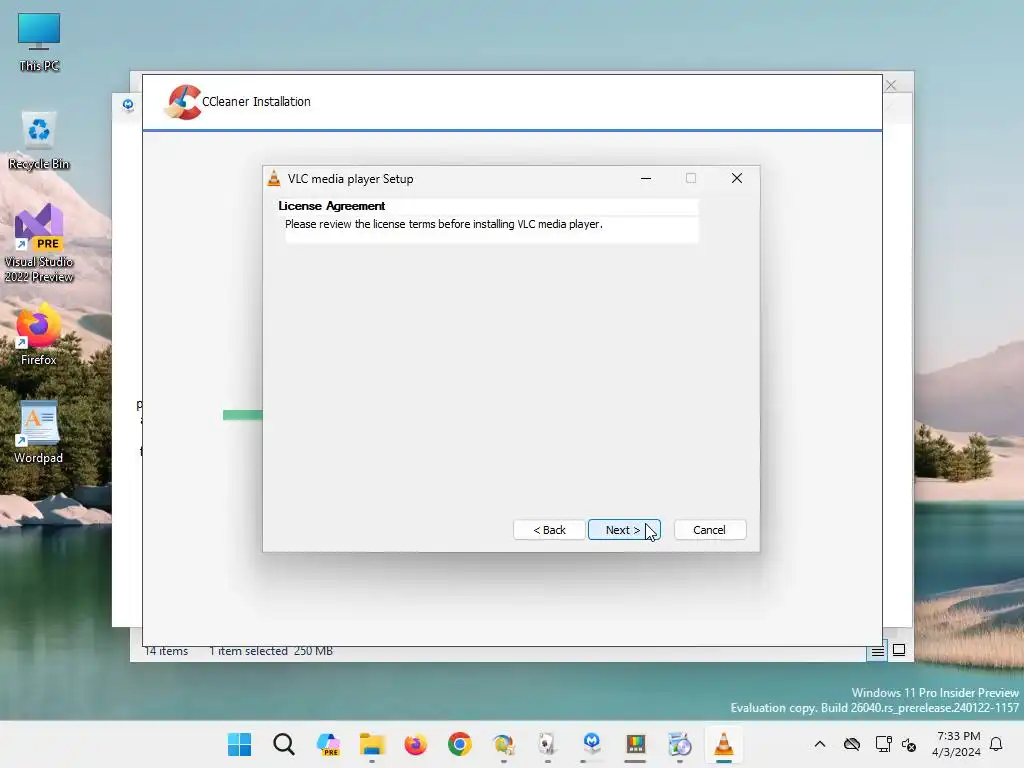1024x768 pixels.
Task: Open the Windows Start menu
Action: [x=240, y=744]
